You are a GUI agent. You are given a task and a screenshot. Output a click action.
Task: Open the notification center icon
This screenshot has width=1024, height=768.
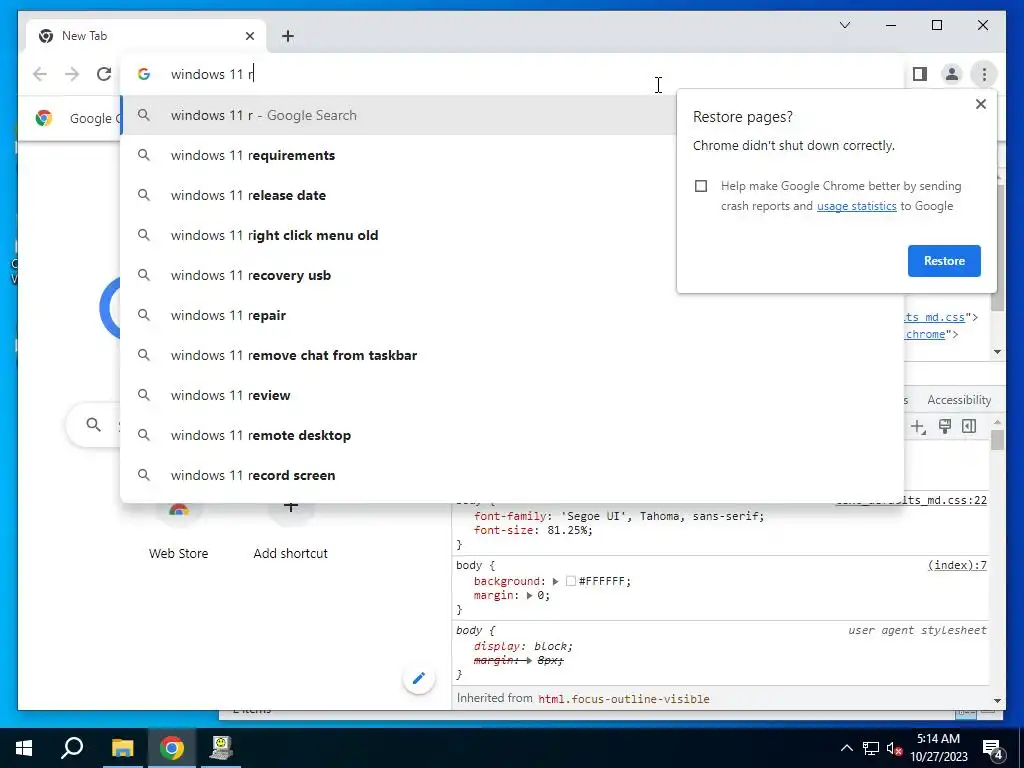993,748
